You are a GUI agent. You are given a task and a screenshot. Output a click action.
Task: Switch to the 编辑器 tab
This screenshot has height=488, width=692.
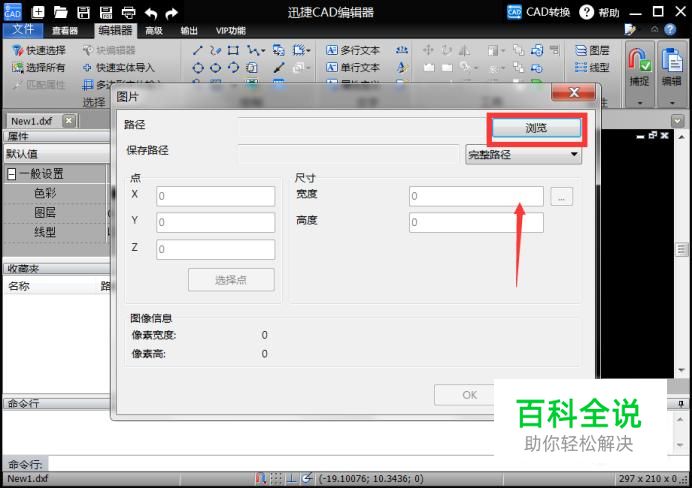tap(115, 30)
